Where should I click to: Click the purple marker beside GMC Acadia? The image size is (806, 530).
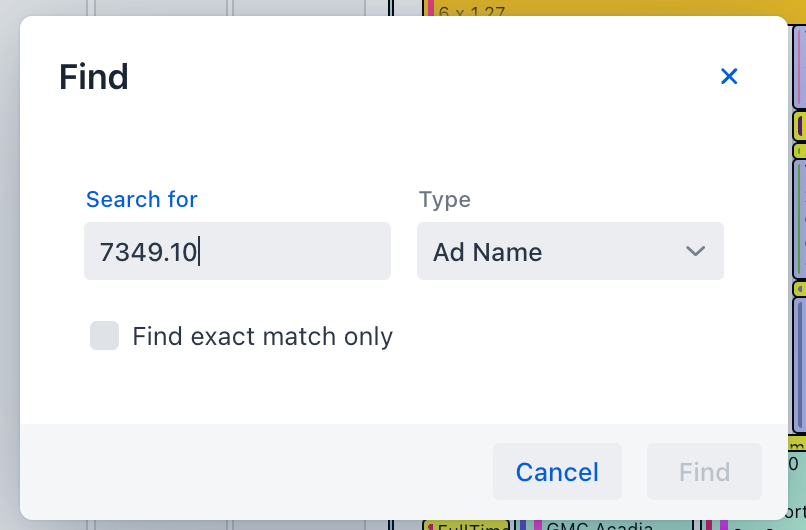click(537, 525)
